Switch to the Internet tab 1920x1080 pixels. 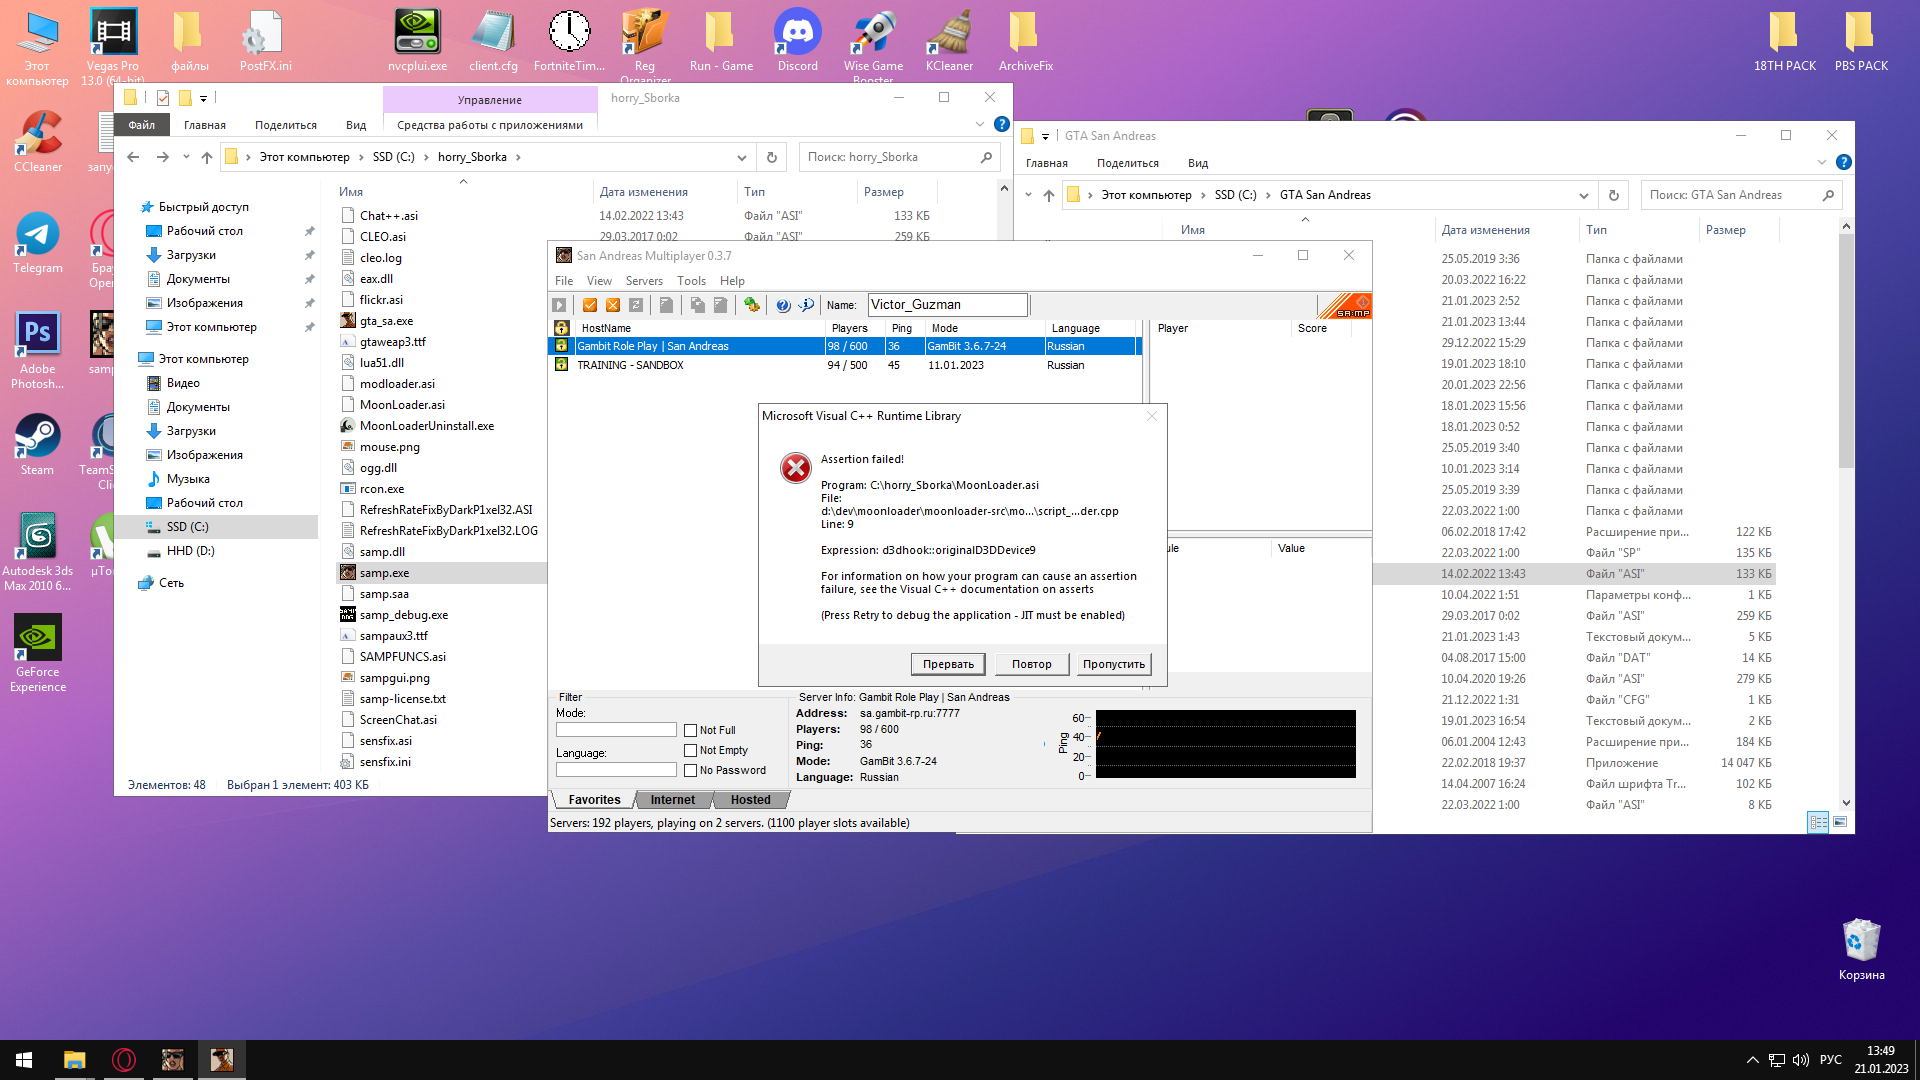[x=672, y=800]
